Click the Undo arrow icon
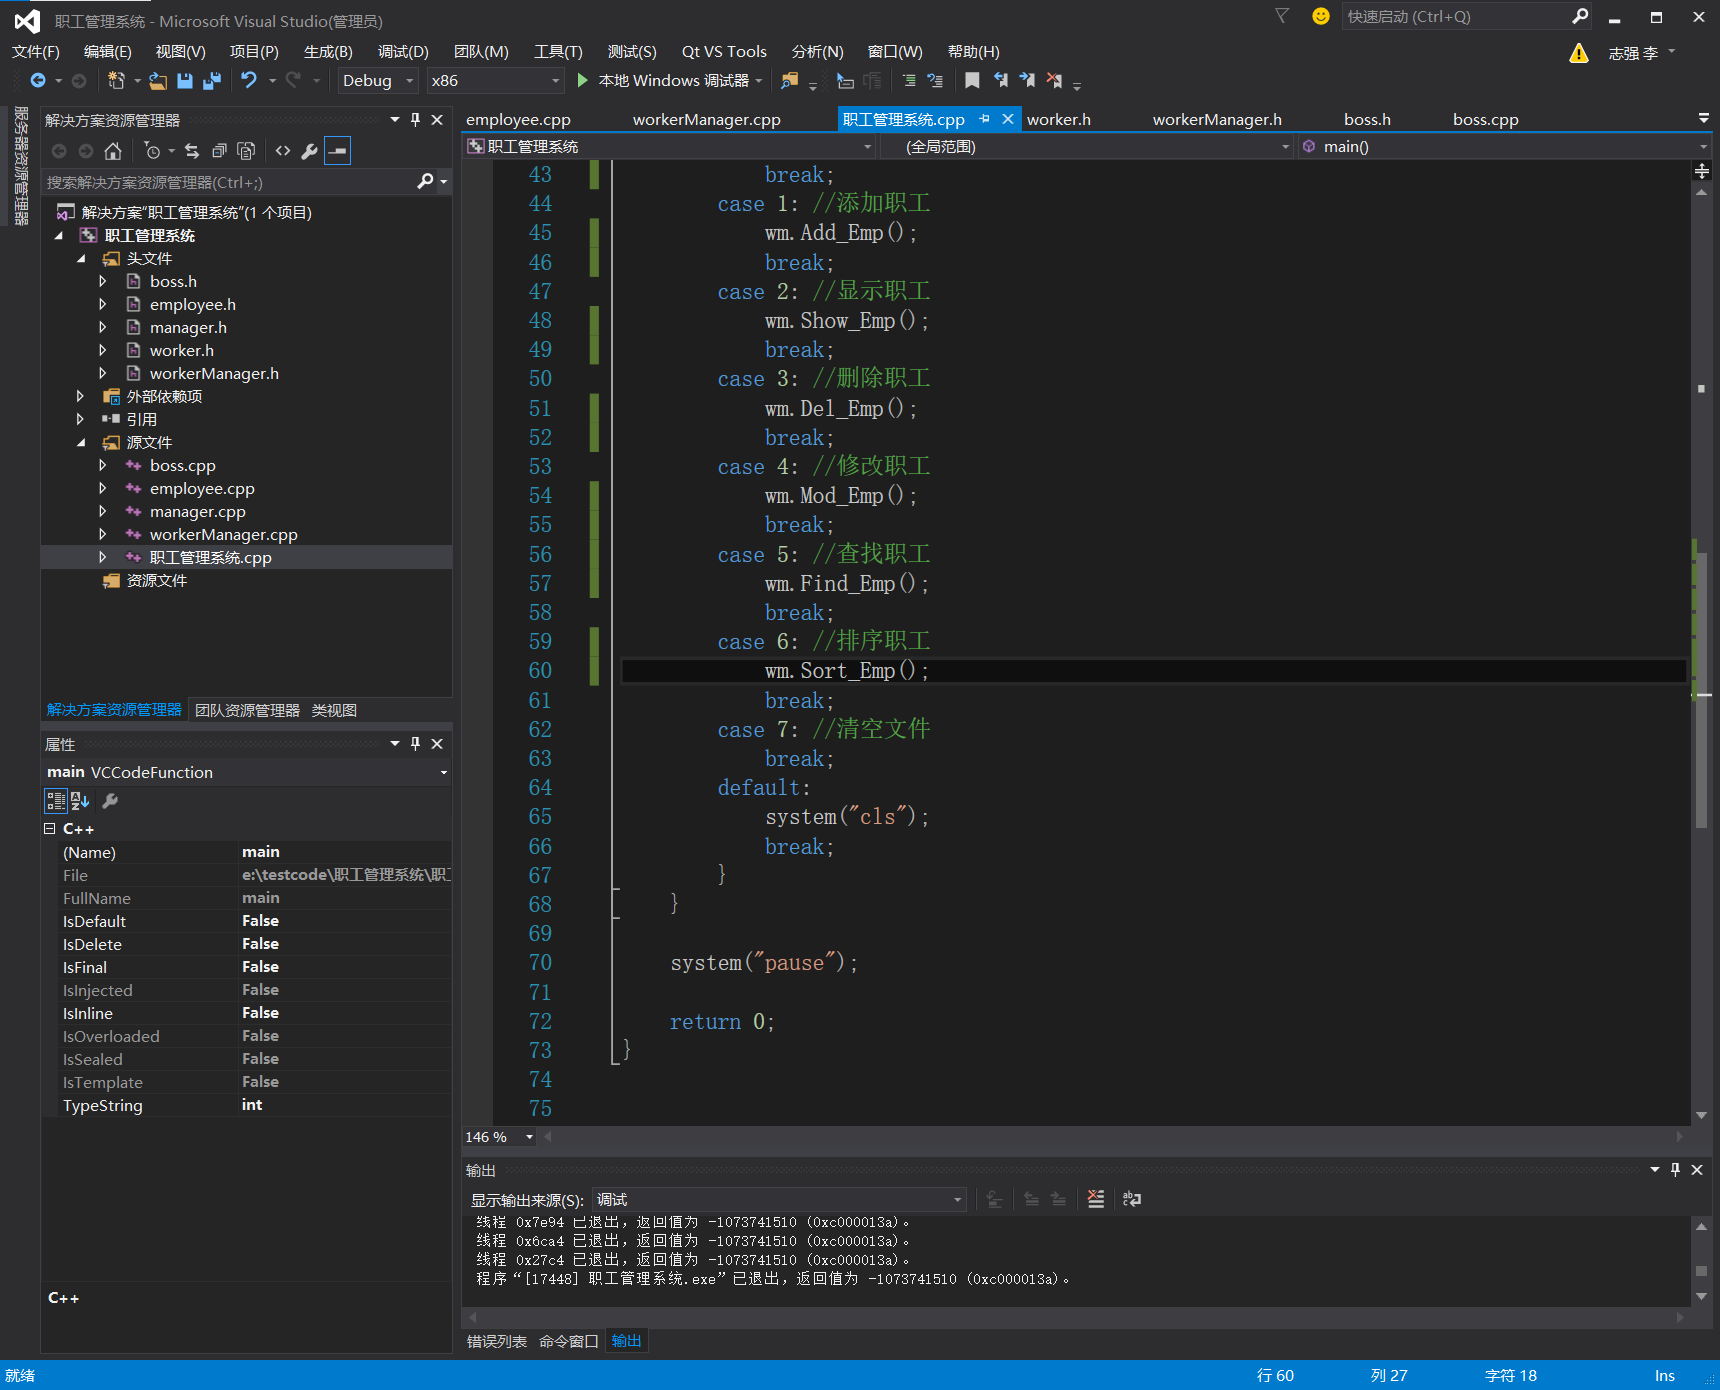Screen dimensions: 1720x1390 (x=249, y=81)
